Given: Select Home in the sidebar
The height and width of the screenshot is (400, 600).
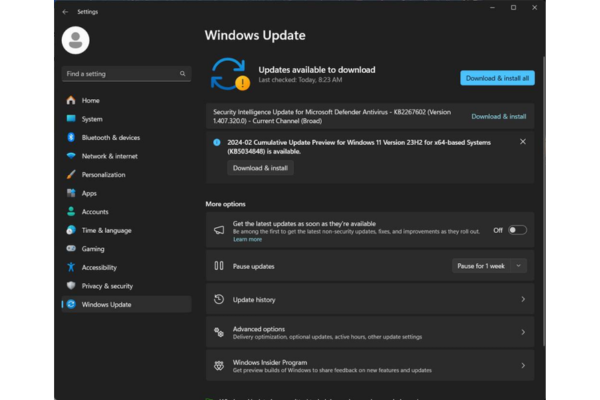Looking at the screenshot, I should pos(126,100).
